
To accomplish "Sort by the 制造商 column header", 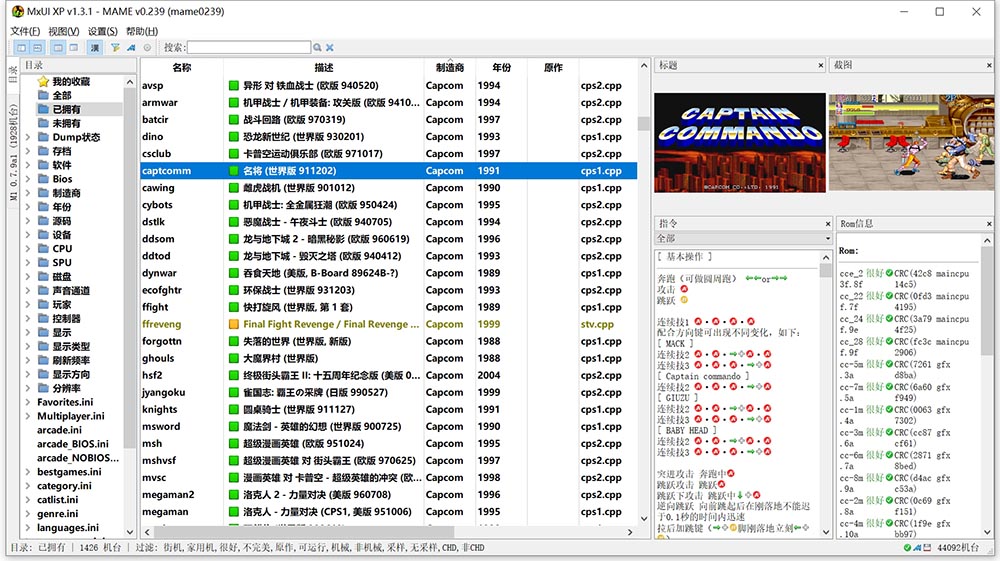I will coord(450,68).
